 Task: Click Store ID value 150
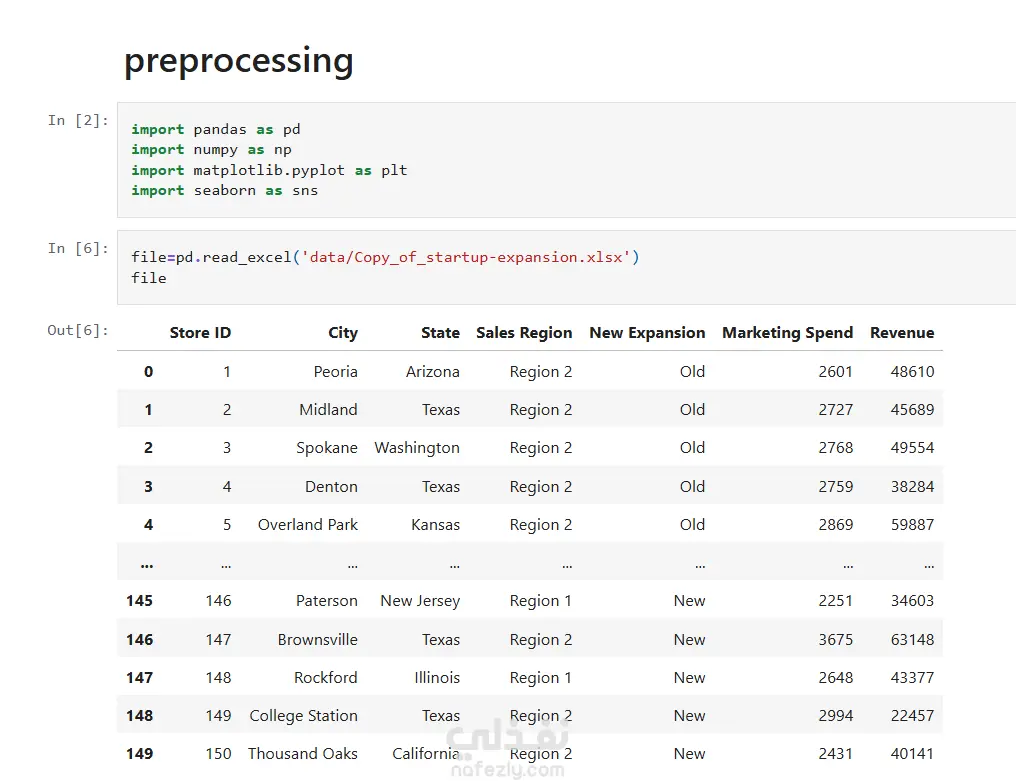tap(218, 754)
